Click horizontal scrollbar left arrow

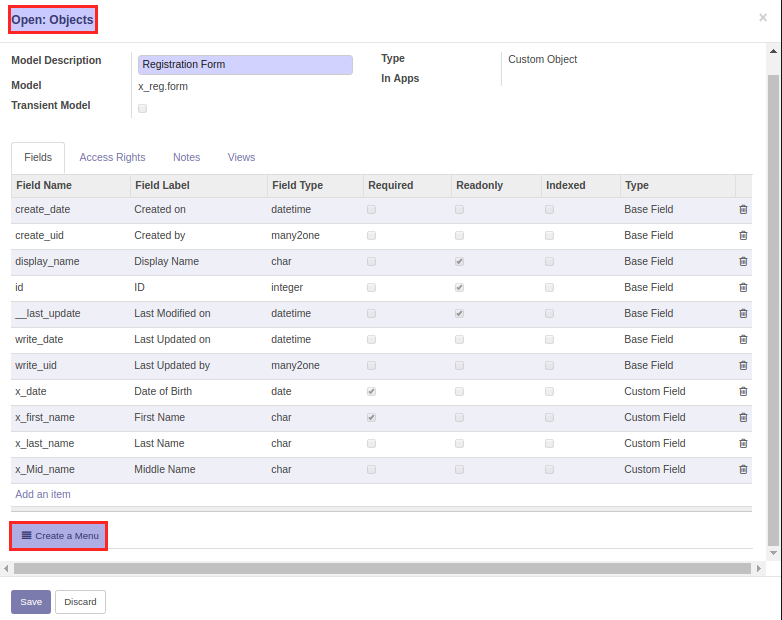pos(6,569)
